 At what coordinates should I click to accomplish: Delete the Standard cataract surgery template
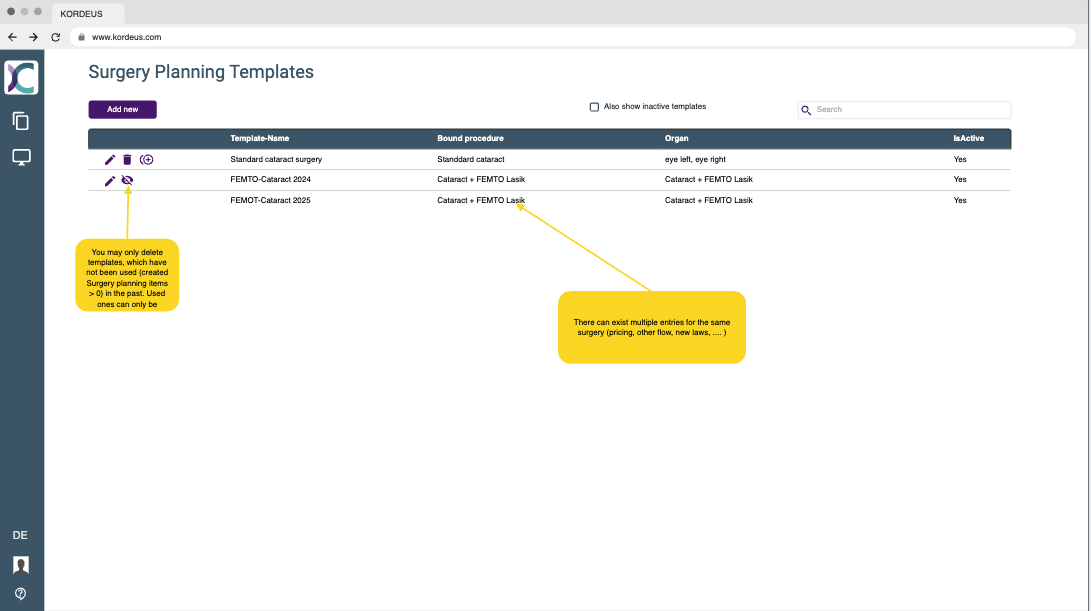point(127,160)
